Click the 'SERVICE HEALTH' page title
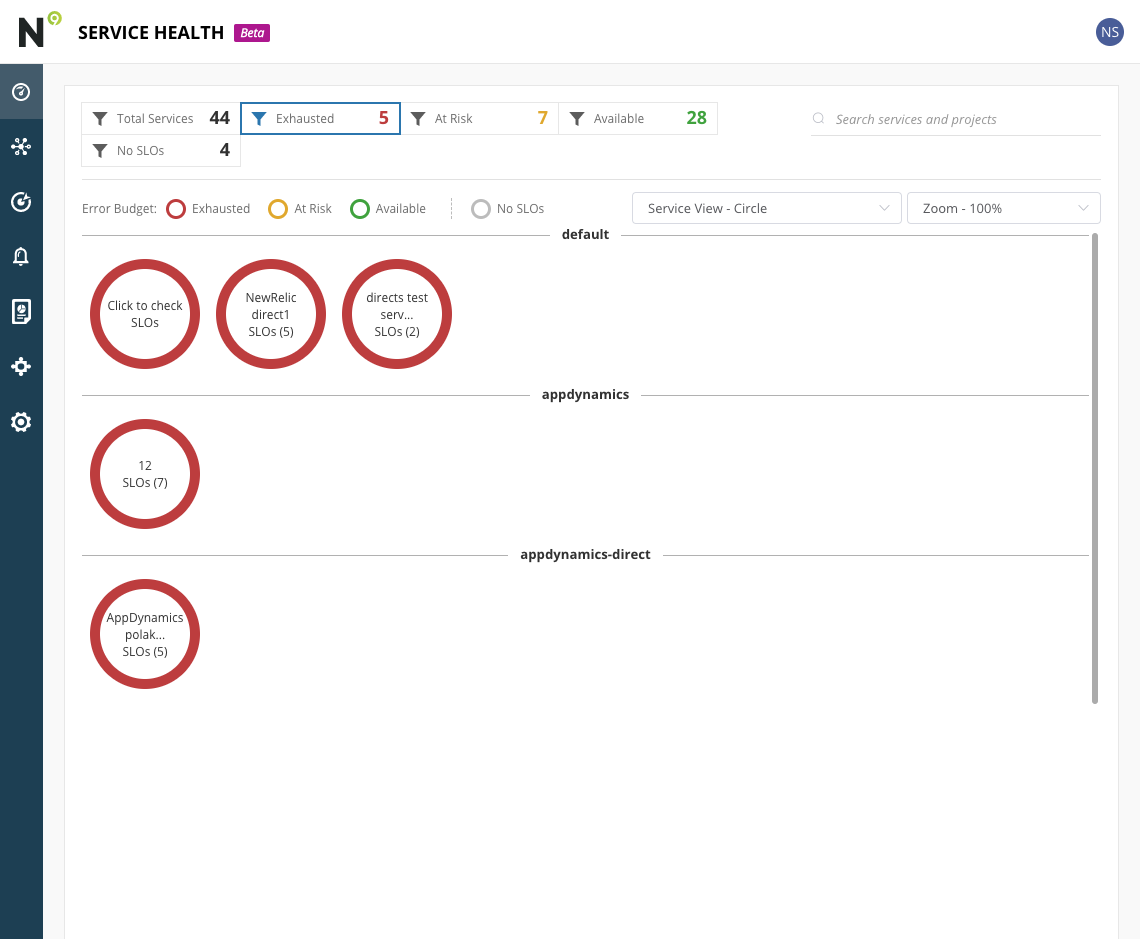Image resolution: width=1140 pixels, height=939 pixels. 150,33
